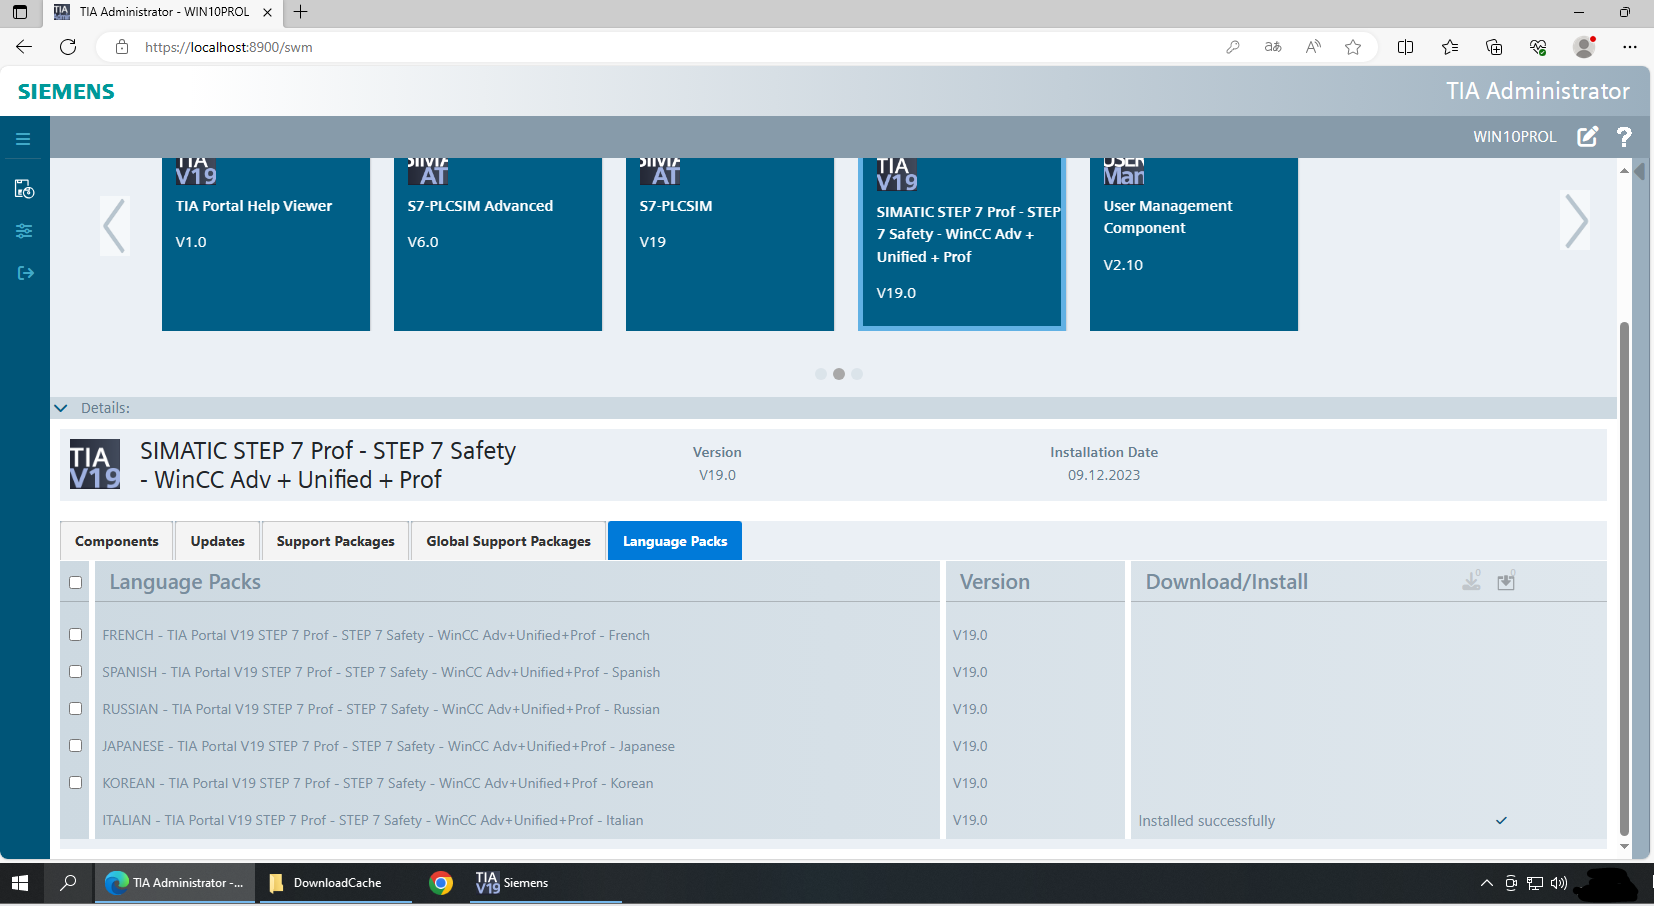This screenshot has width=1654, height=906.
Task: Select the User Management Component tile
Action: [1194, 243]
